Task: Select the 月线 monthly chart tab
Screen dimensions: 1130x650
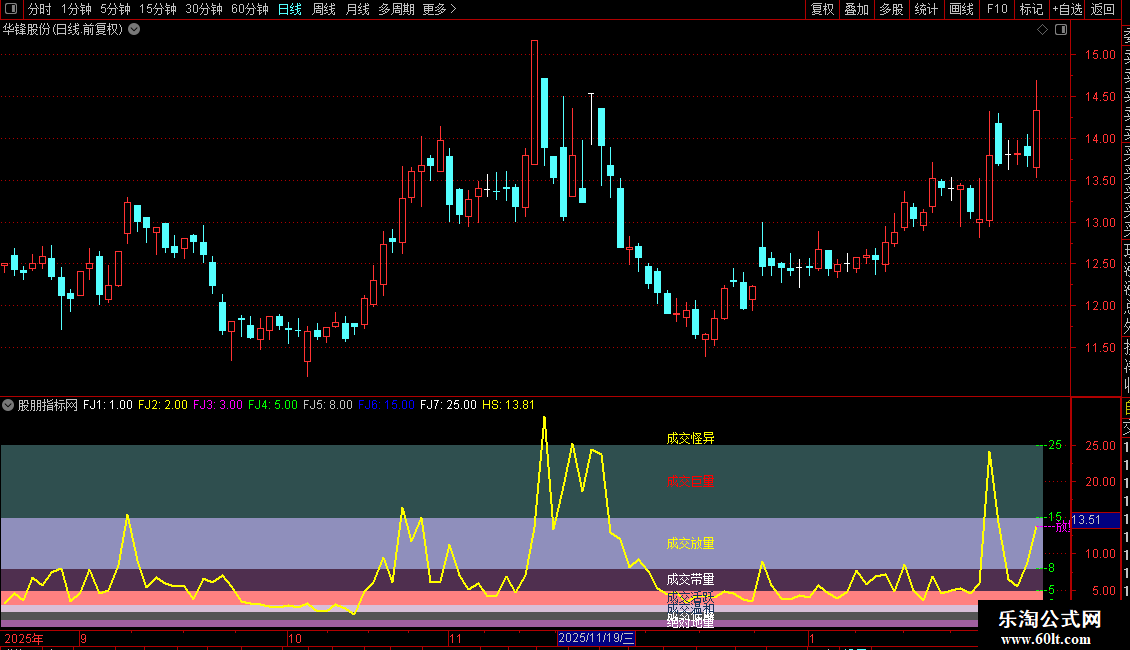Action: [357, 9]
